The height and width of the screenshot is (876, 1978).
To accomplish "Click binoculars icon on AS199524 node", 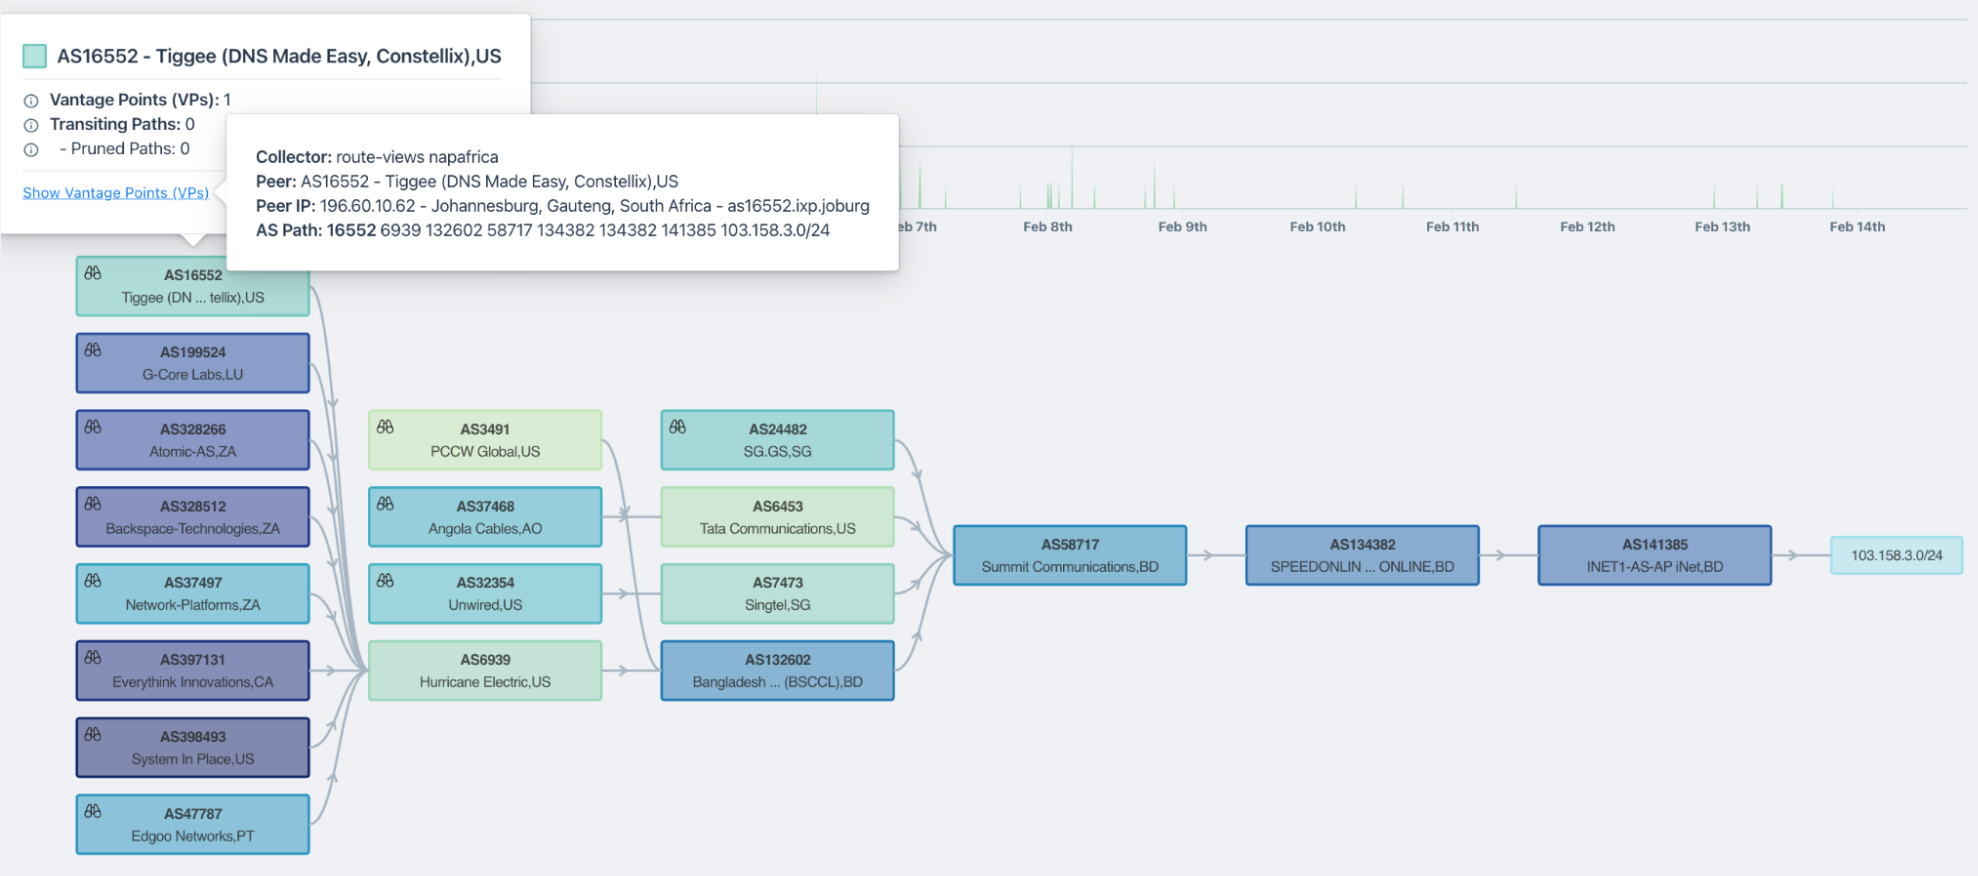I will [x=93, y=350].
